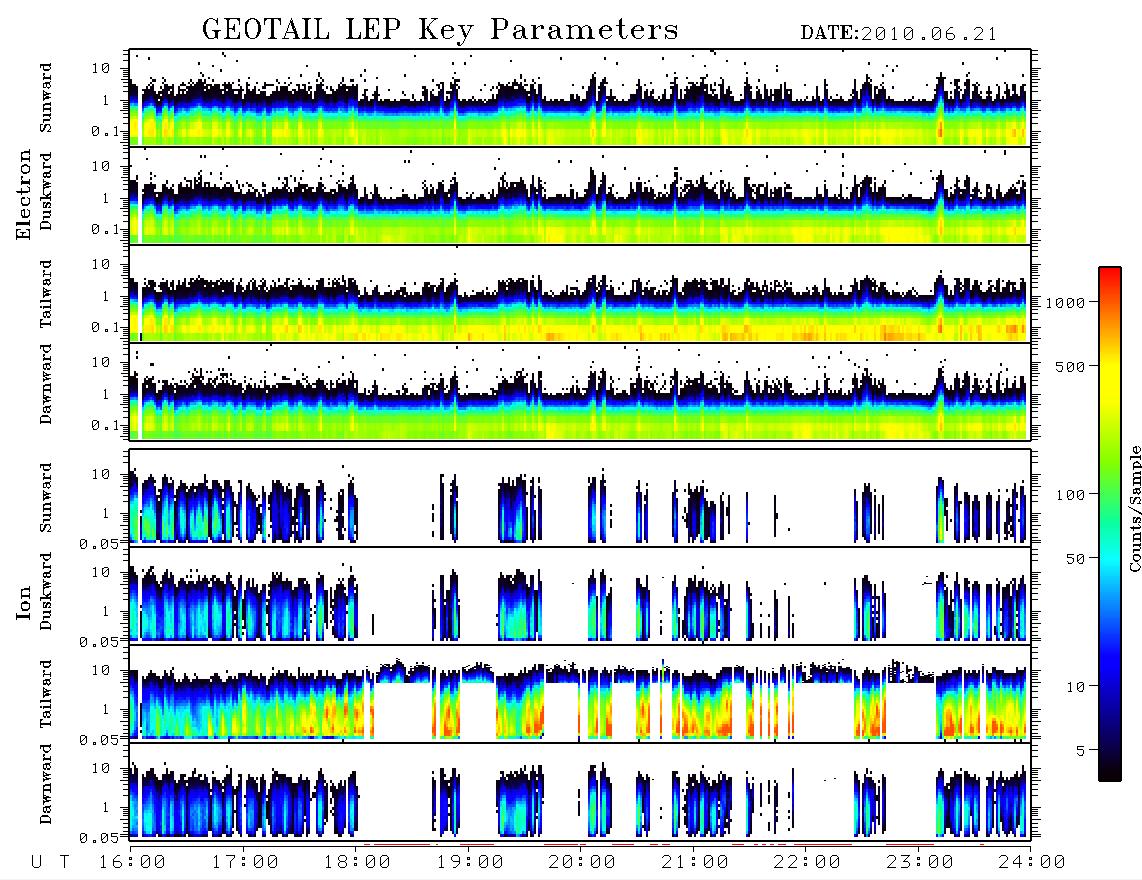Viewport: 1142px width, 880px height.
Task: Click the "Ion" group axis label
Action: tap(23, 603)
